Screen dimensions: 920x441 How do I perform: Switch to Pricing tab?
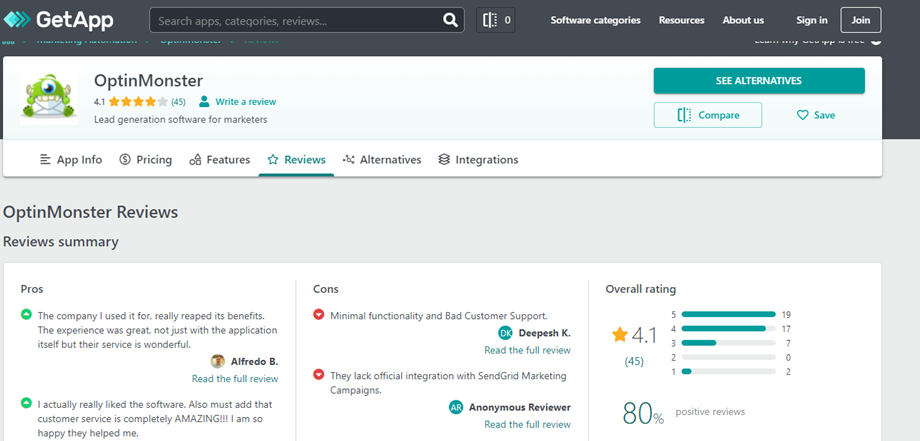(146, 160)
